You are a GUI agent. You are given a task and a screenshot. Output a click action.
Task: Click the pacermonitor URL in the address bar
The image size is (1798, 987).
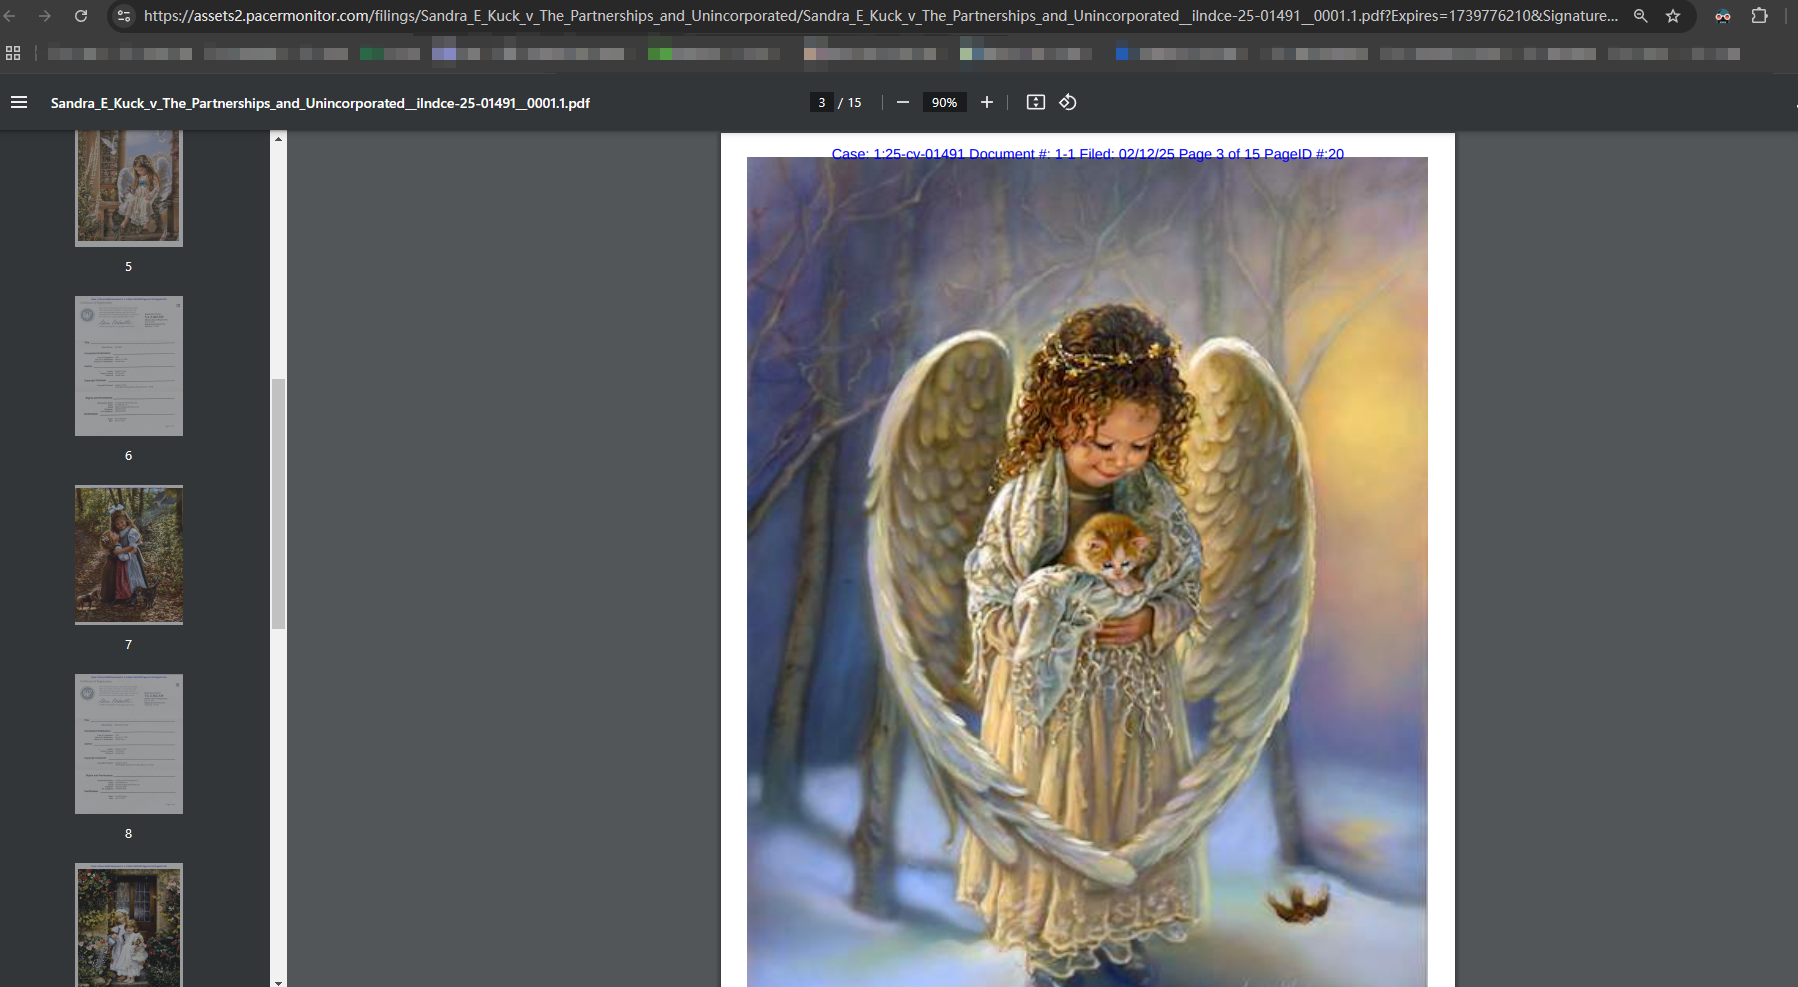click(x=880, y=16)
